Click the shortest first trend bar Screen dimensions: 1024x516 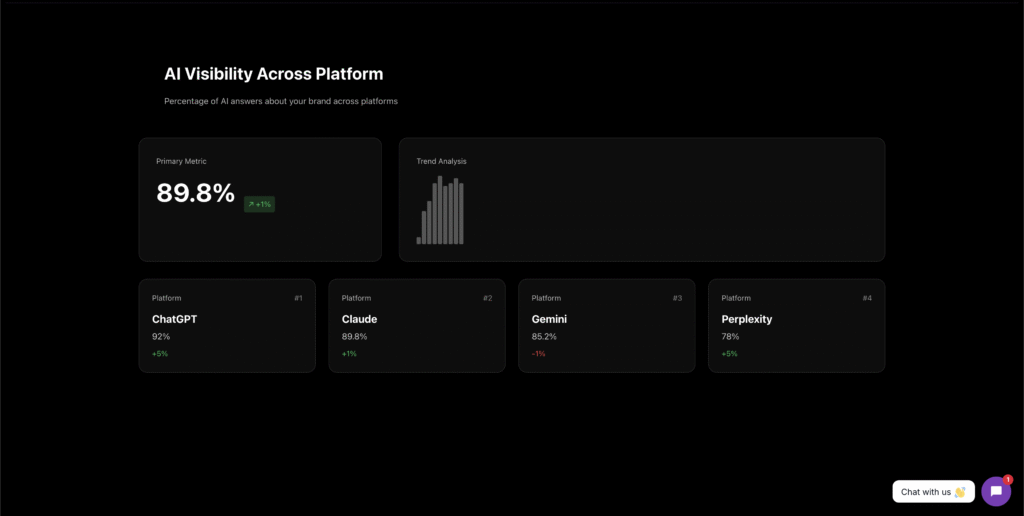(419, 240)
